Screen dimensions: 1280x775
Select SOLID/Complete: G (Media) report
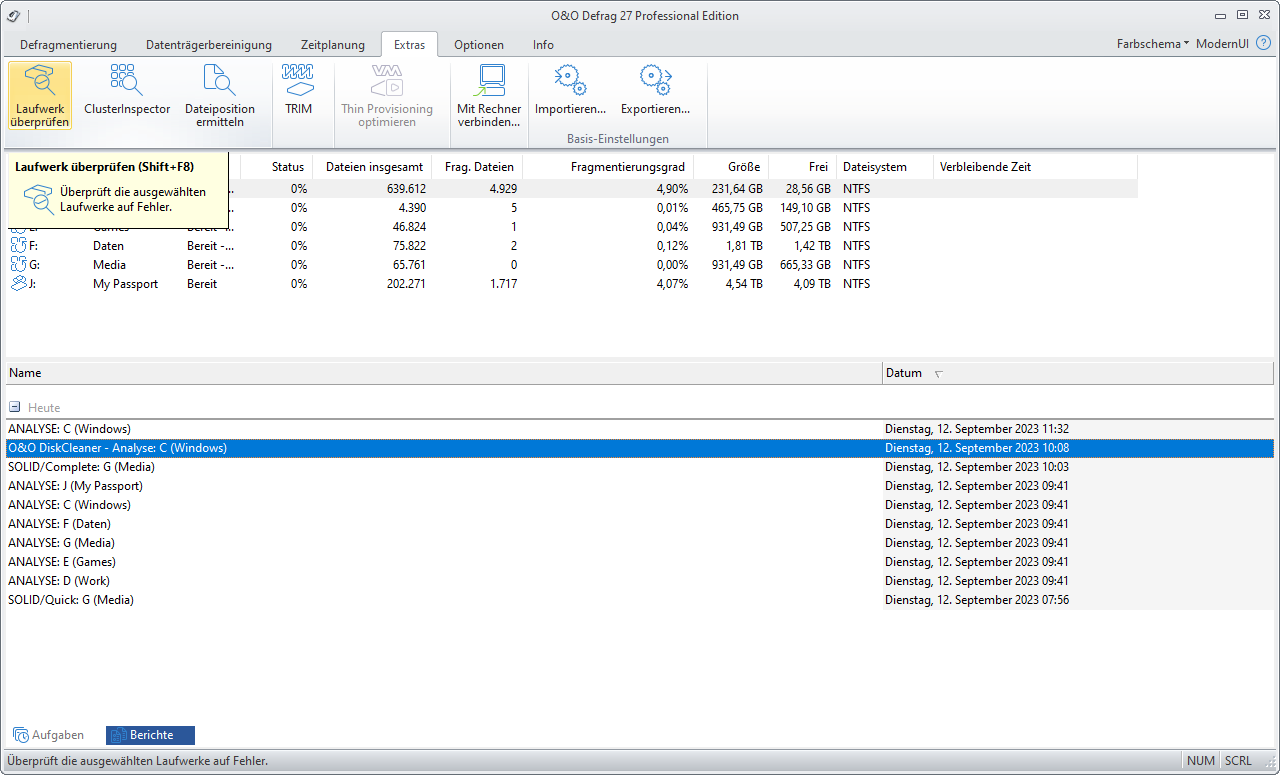tap(639, 467)
